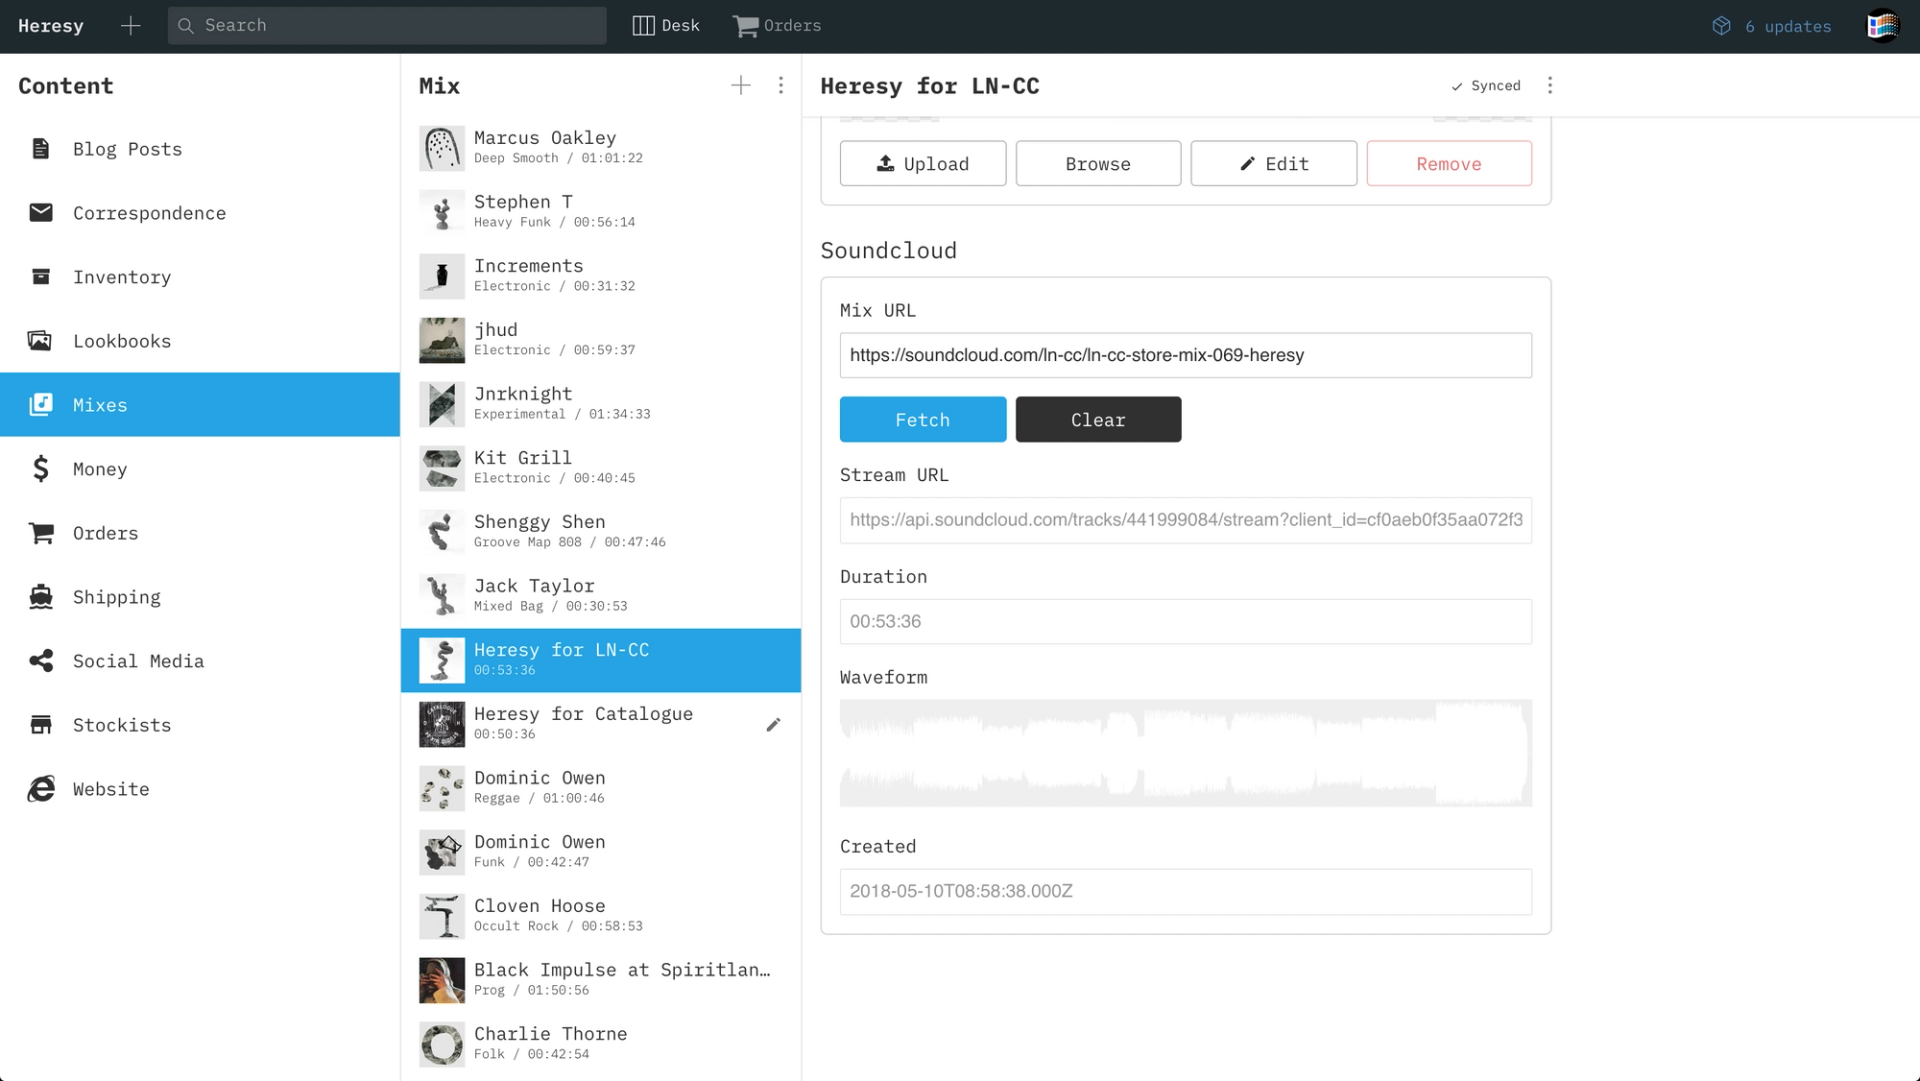This screenshot has height=1081, width=1920.
Task: Select Kit Grill mix entry
Action: [600, 468]
